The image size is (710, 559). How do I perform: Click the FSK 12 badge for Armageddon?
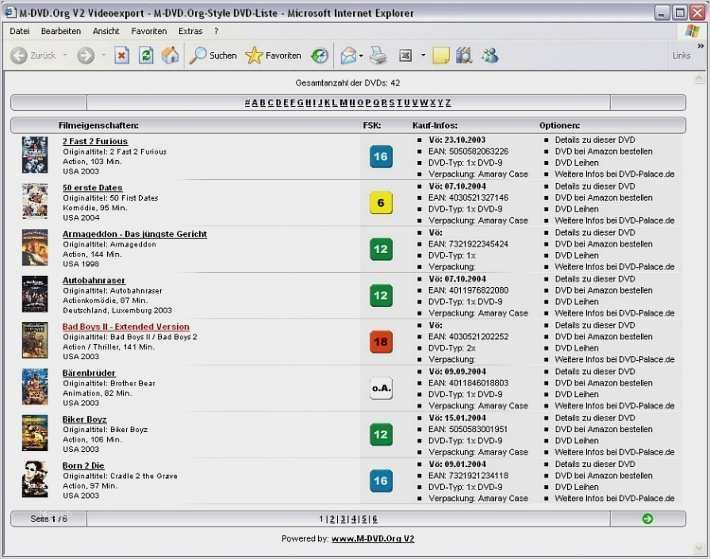(x=381, y=249)
